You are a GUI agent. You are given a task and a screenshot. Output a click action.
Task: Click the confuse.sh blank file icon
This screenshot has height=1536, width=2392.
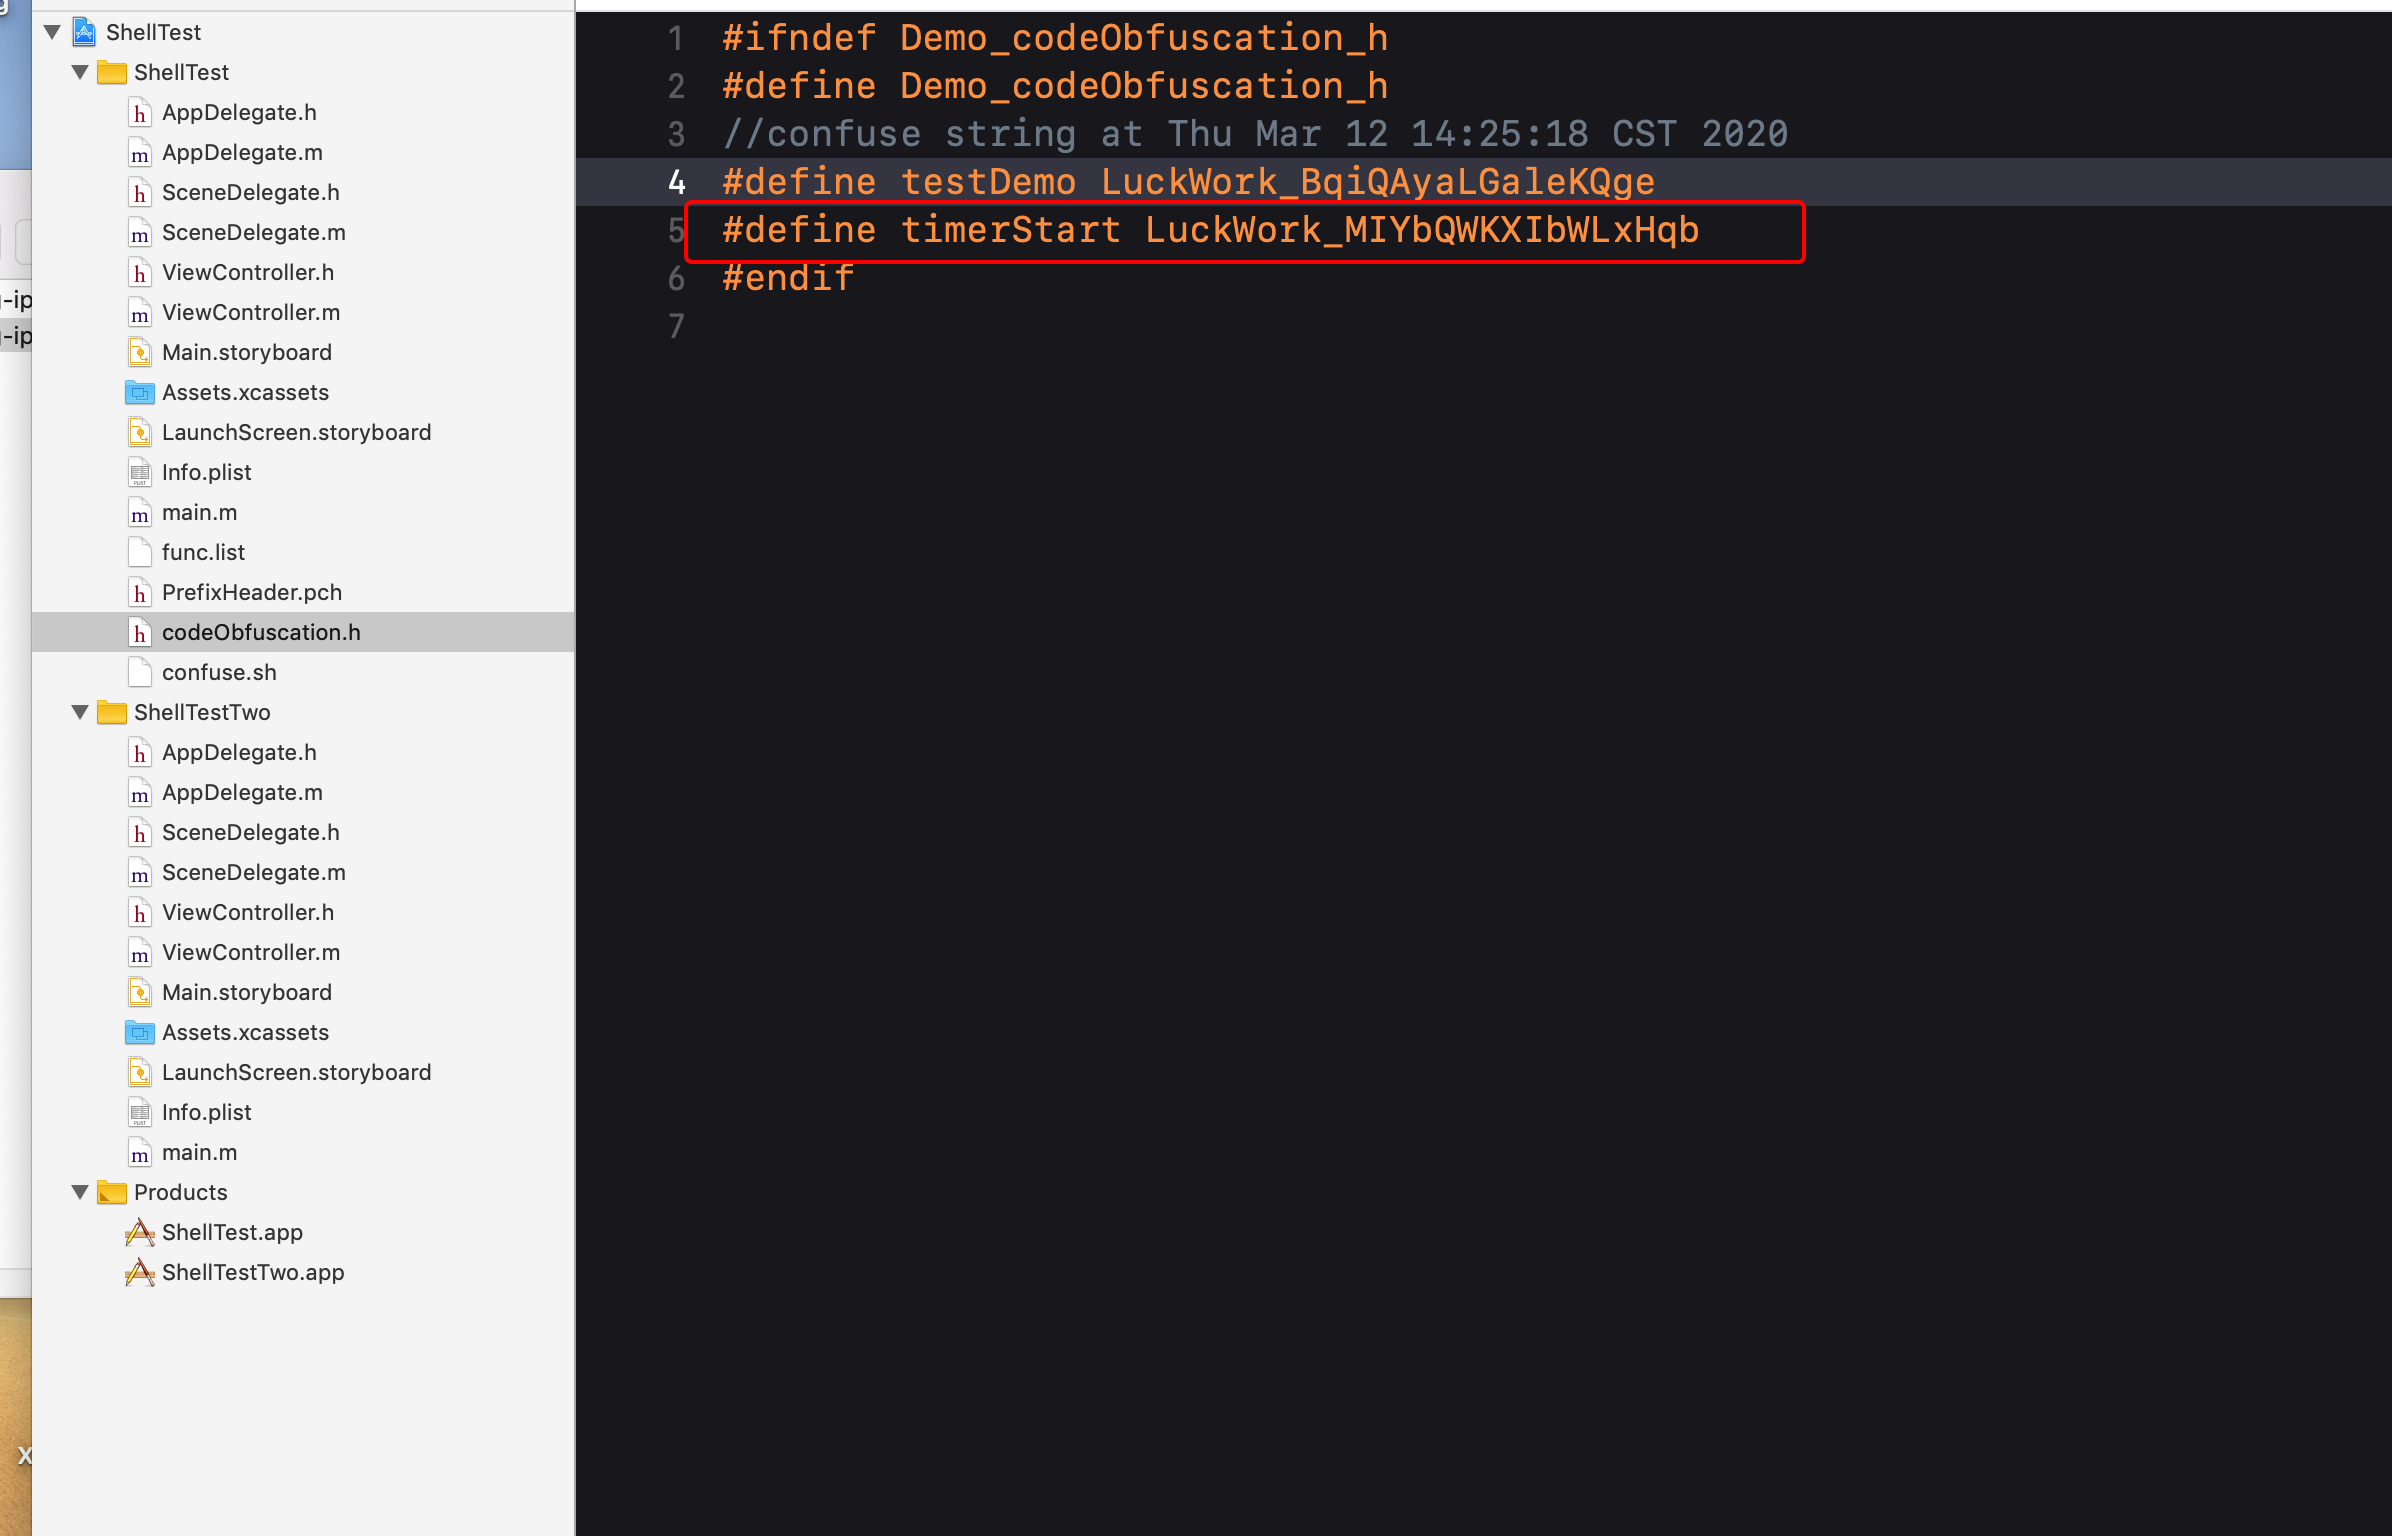click(140, 672)
